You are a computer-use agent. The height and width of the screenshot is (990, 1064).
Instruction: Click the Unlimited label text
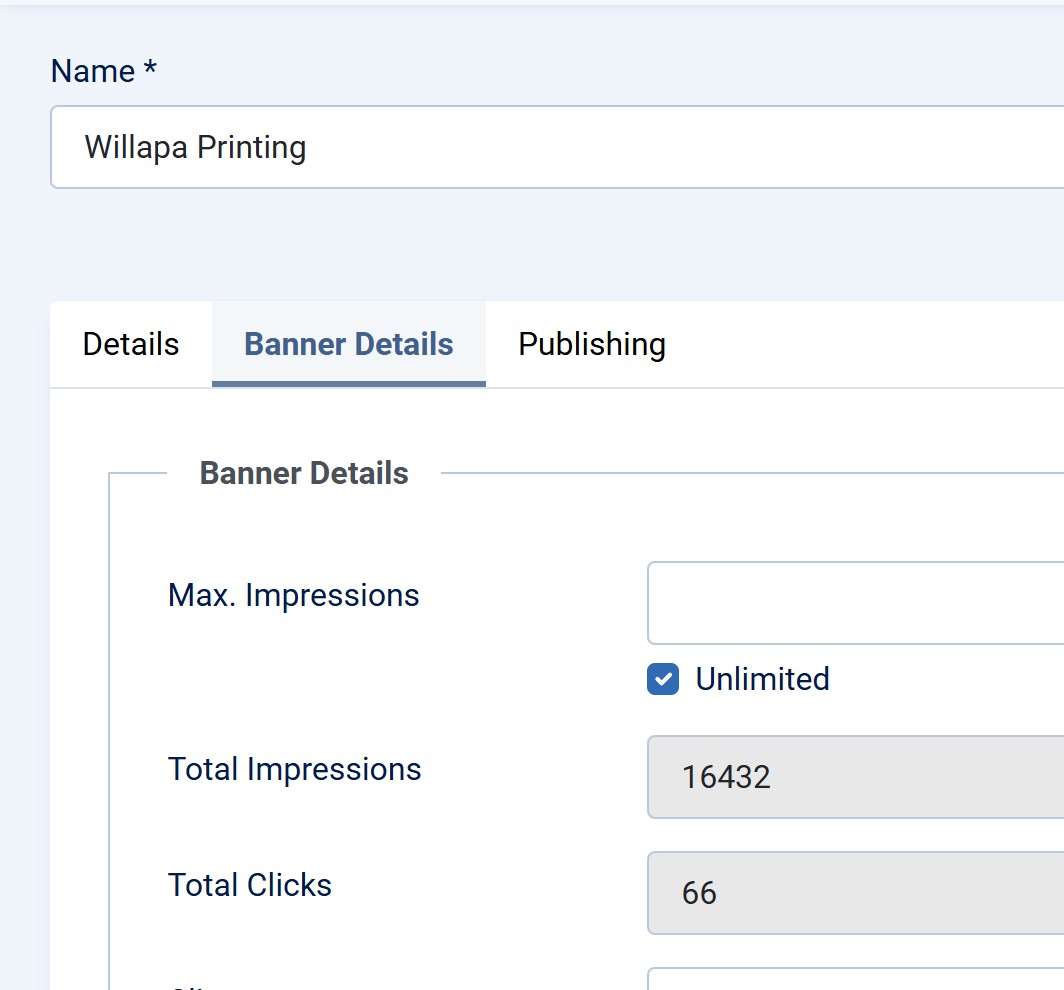click(x=762, y=679)
